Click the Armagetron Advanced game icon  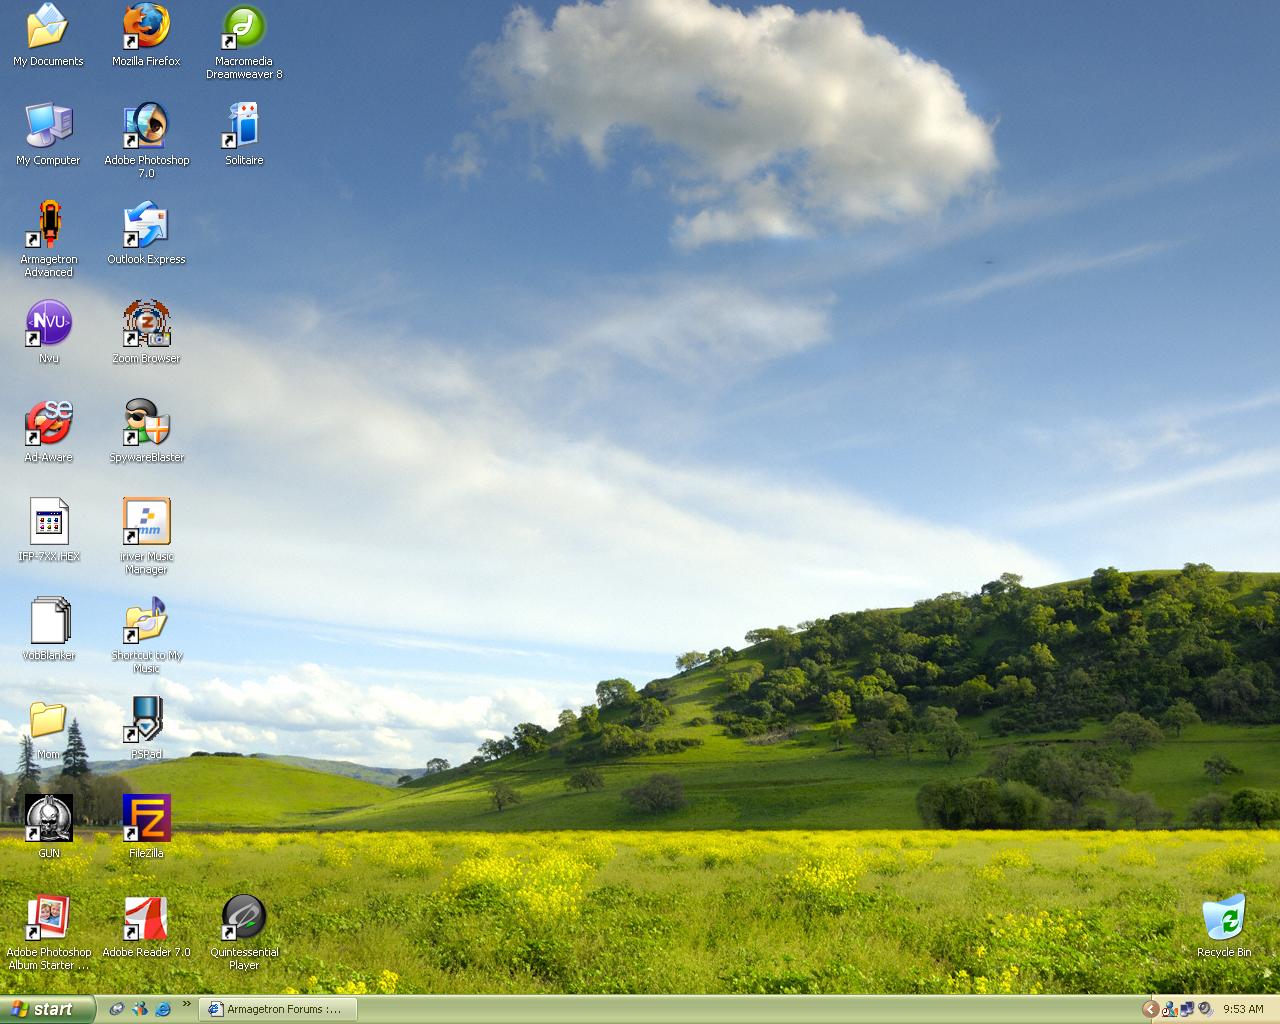[48, 225]
